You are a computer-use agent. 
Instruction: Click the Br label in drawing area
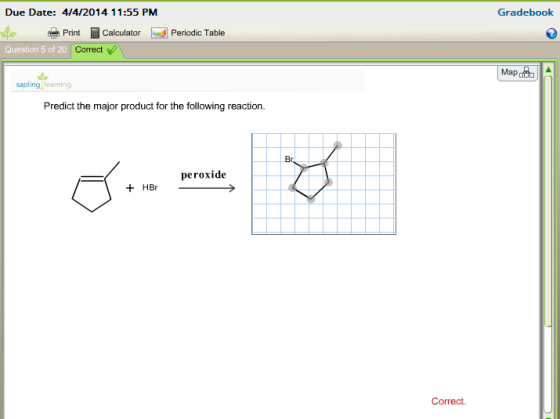tap(289, 159)
